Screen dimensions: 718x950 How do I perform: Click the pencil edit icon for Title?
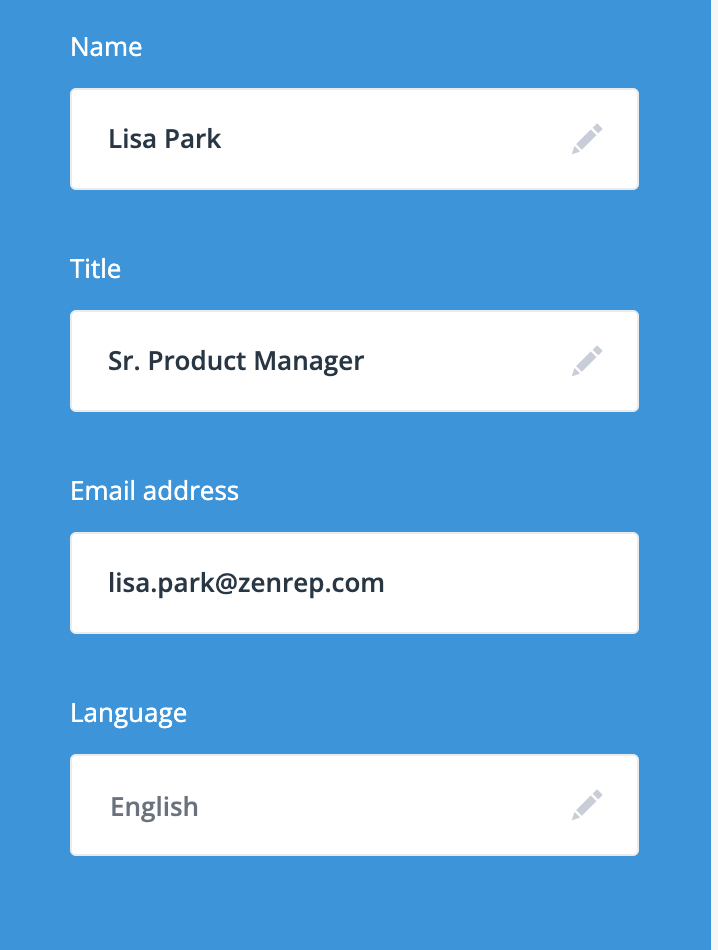[x=587, y=361]
